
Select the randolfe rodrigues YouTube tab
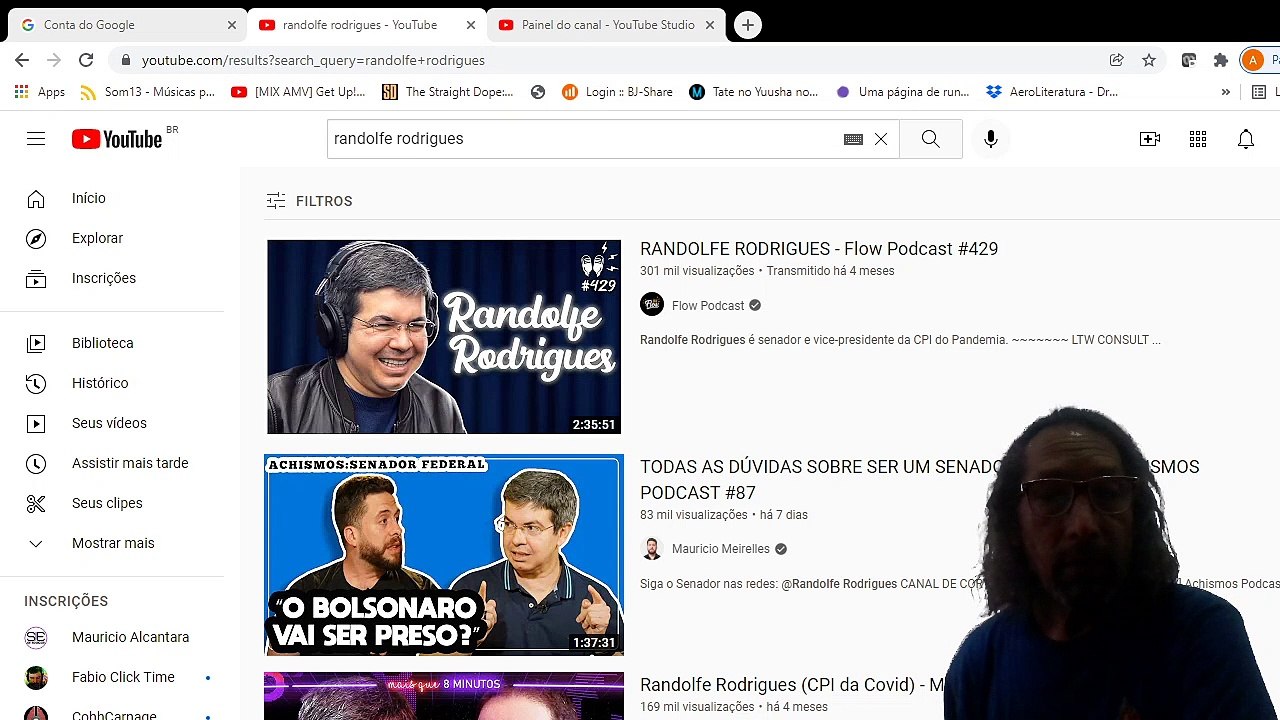[366, 25]
